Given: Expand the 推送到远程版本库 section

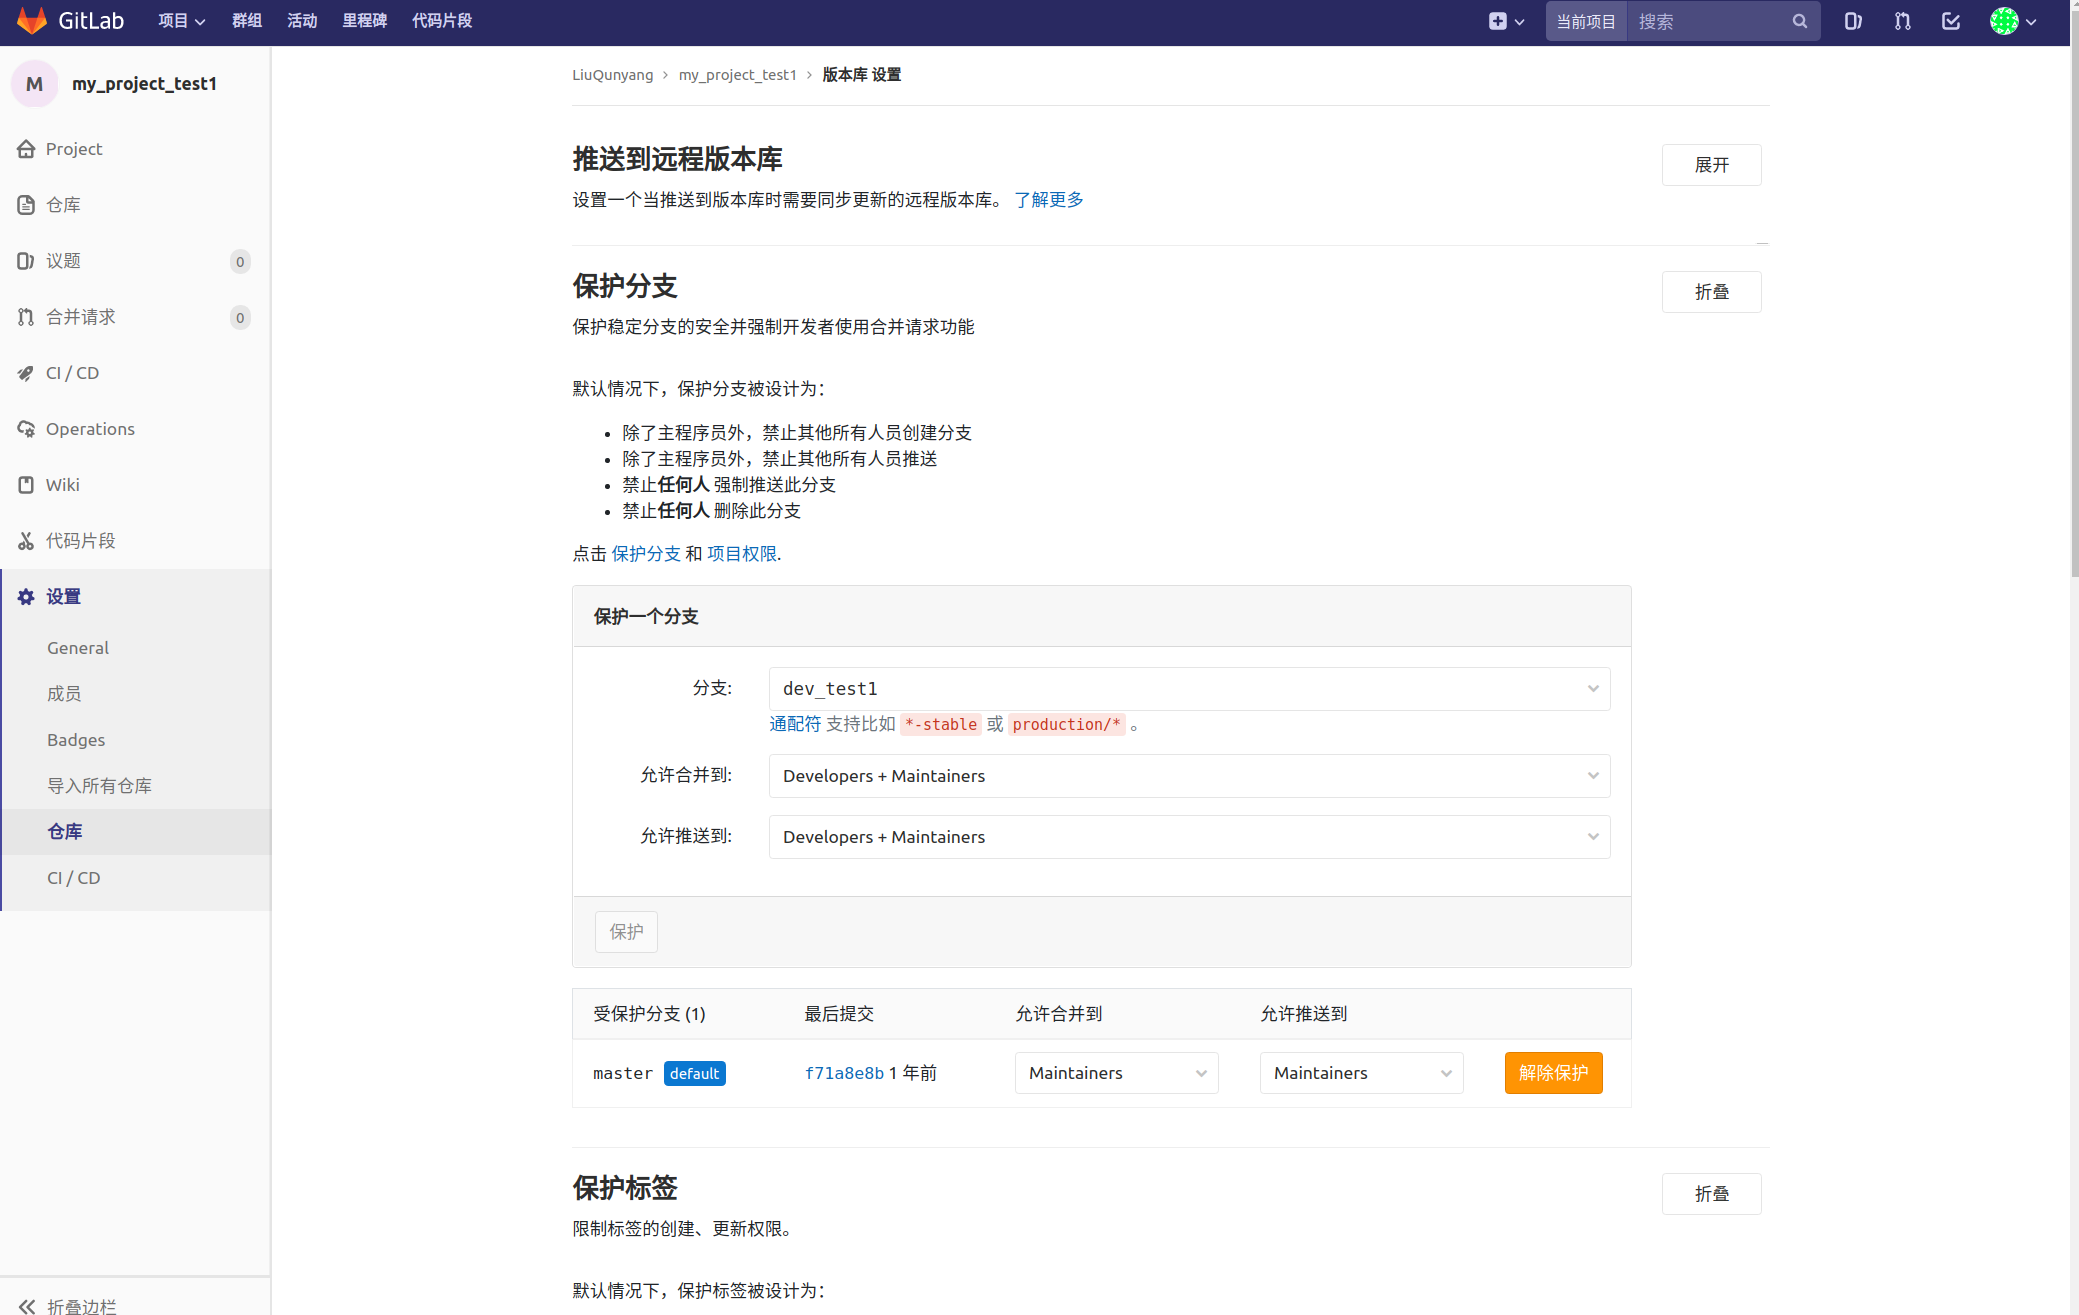Looking at the screenshot, I should 1711,164.
